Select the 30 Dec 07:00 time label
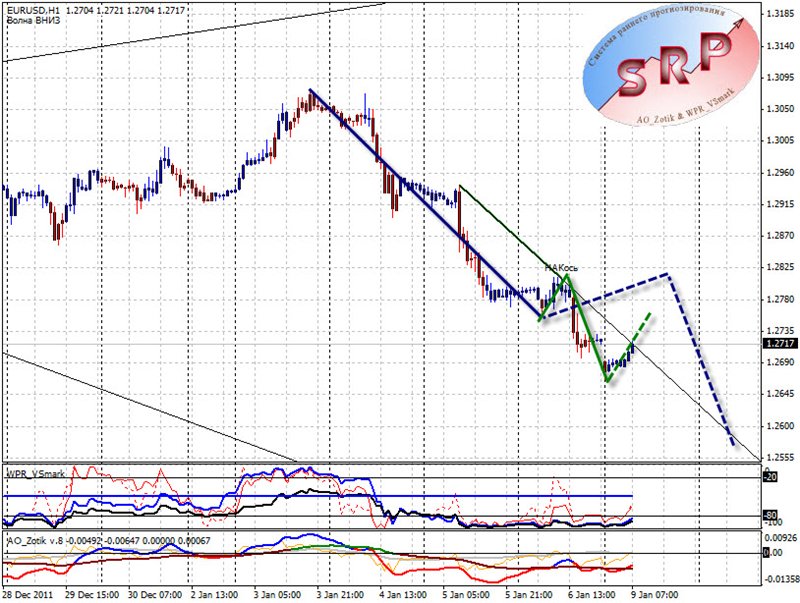The image size is (800, 603). coord(155,595)
